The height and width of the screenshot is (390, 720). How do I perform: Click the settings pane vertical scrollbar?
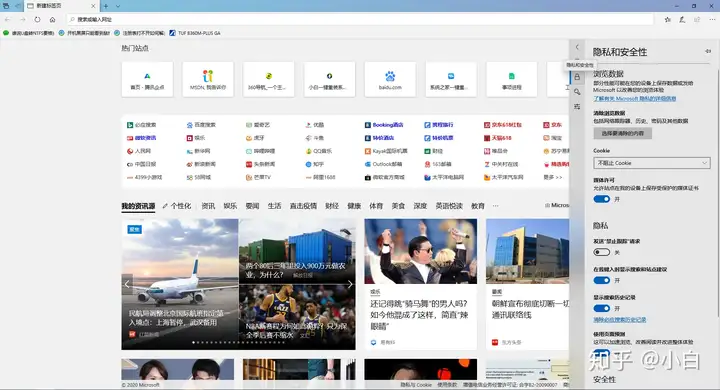point(718,193)
